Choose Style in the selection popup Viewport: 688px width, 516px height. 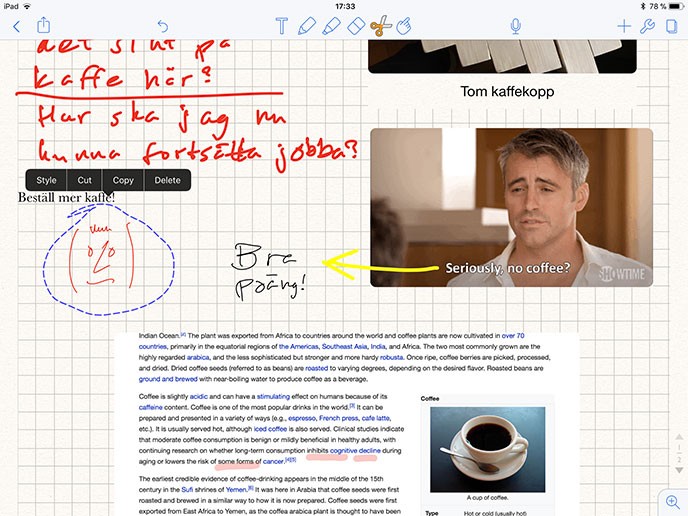[x=46, y=180]
